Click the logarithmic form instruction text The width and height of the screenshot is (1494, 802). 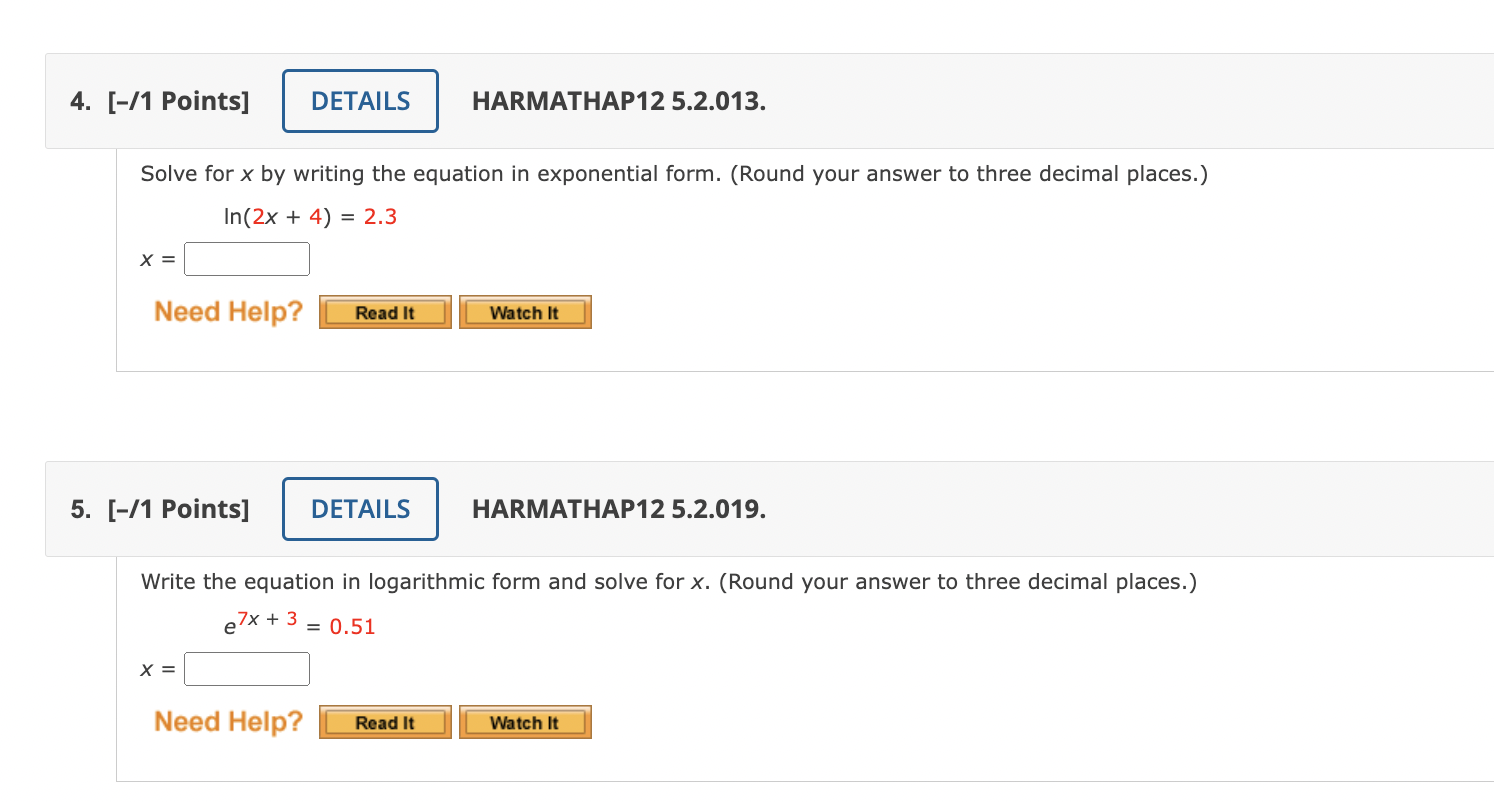pos(669,581)
